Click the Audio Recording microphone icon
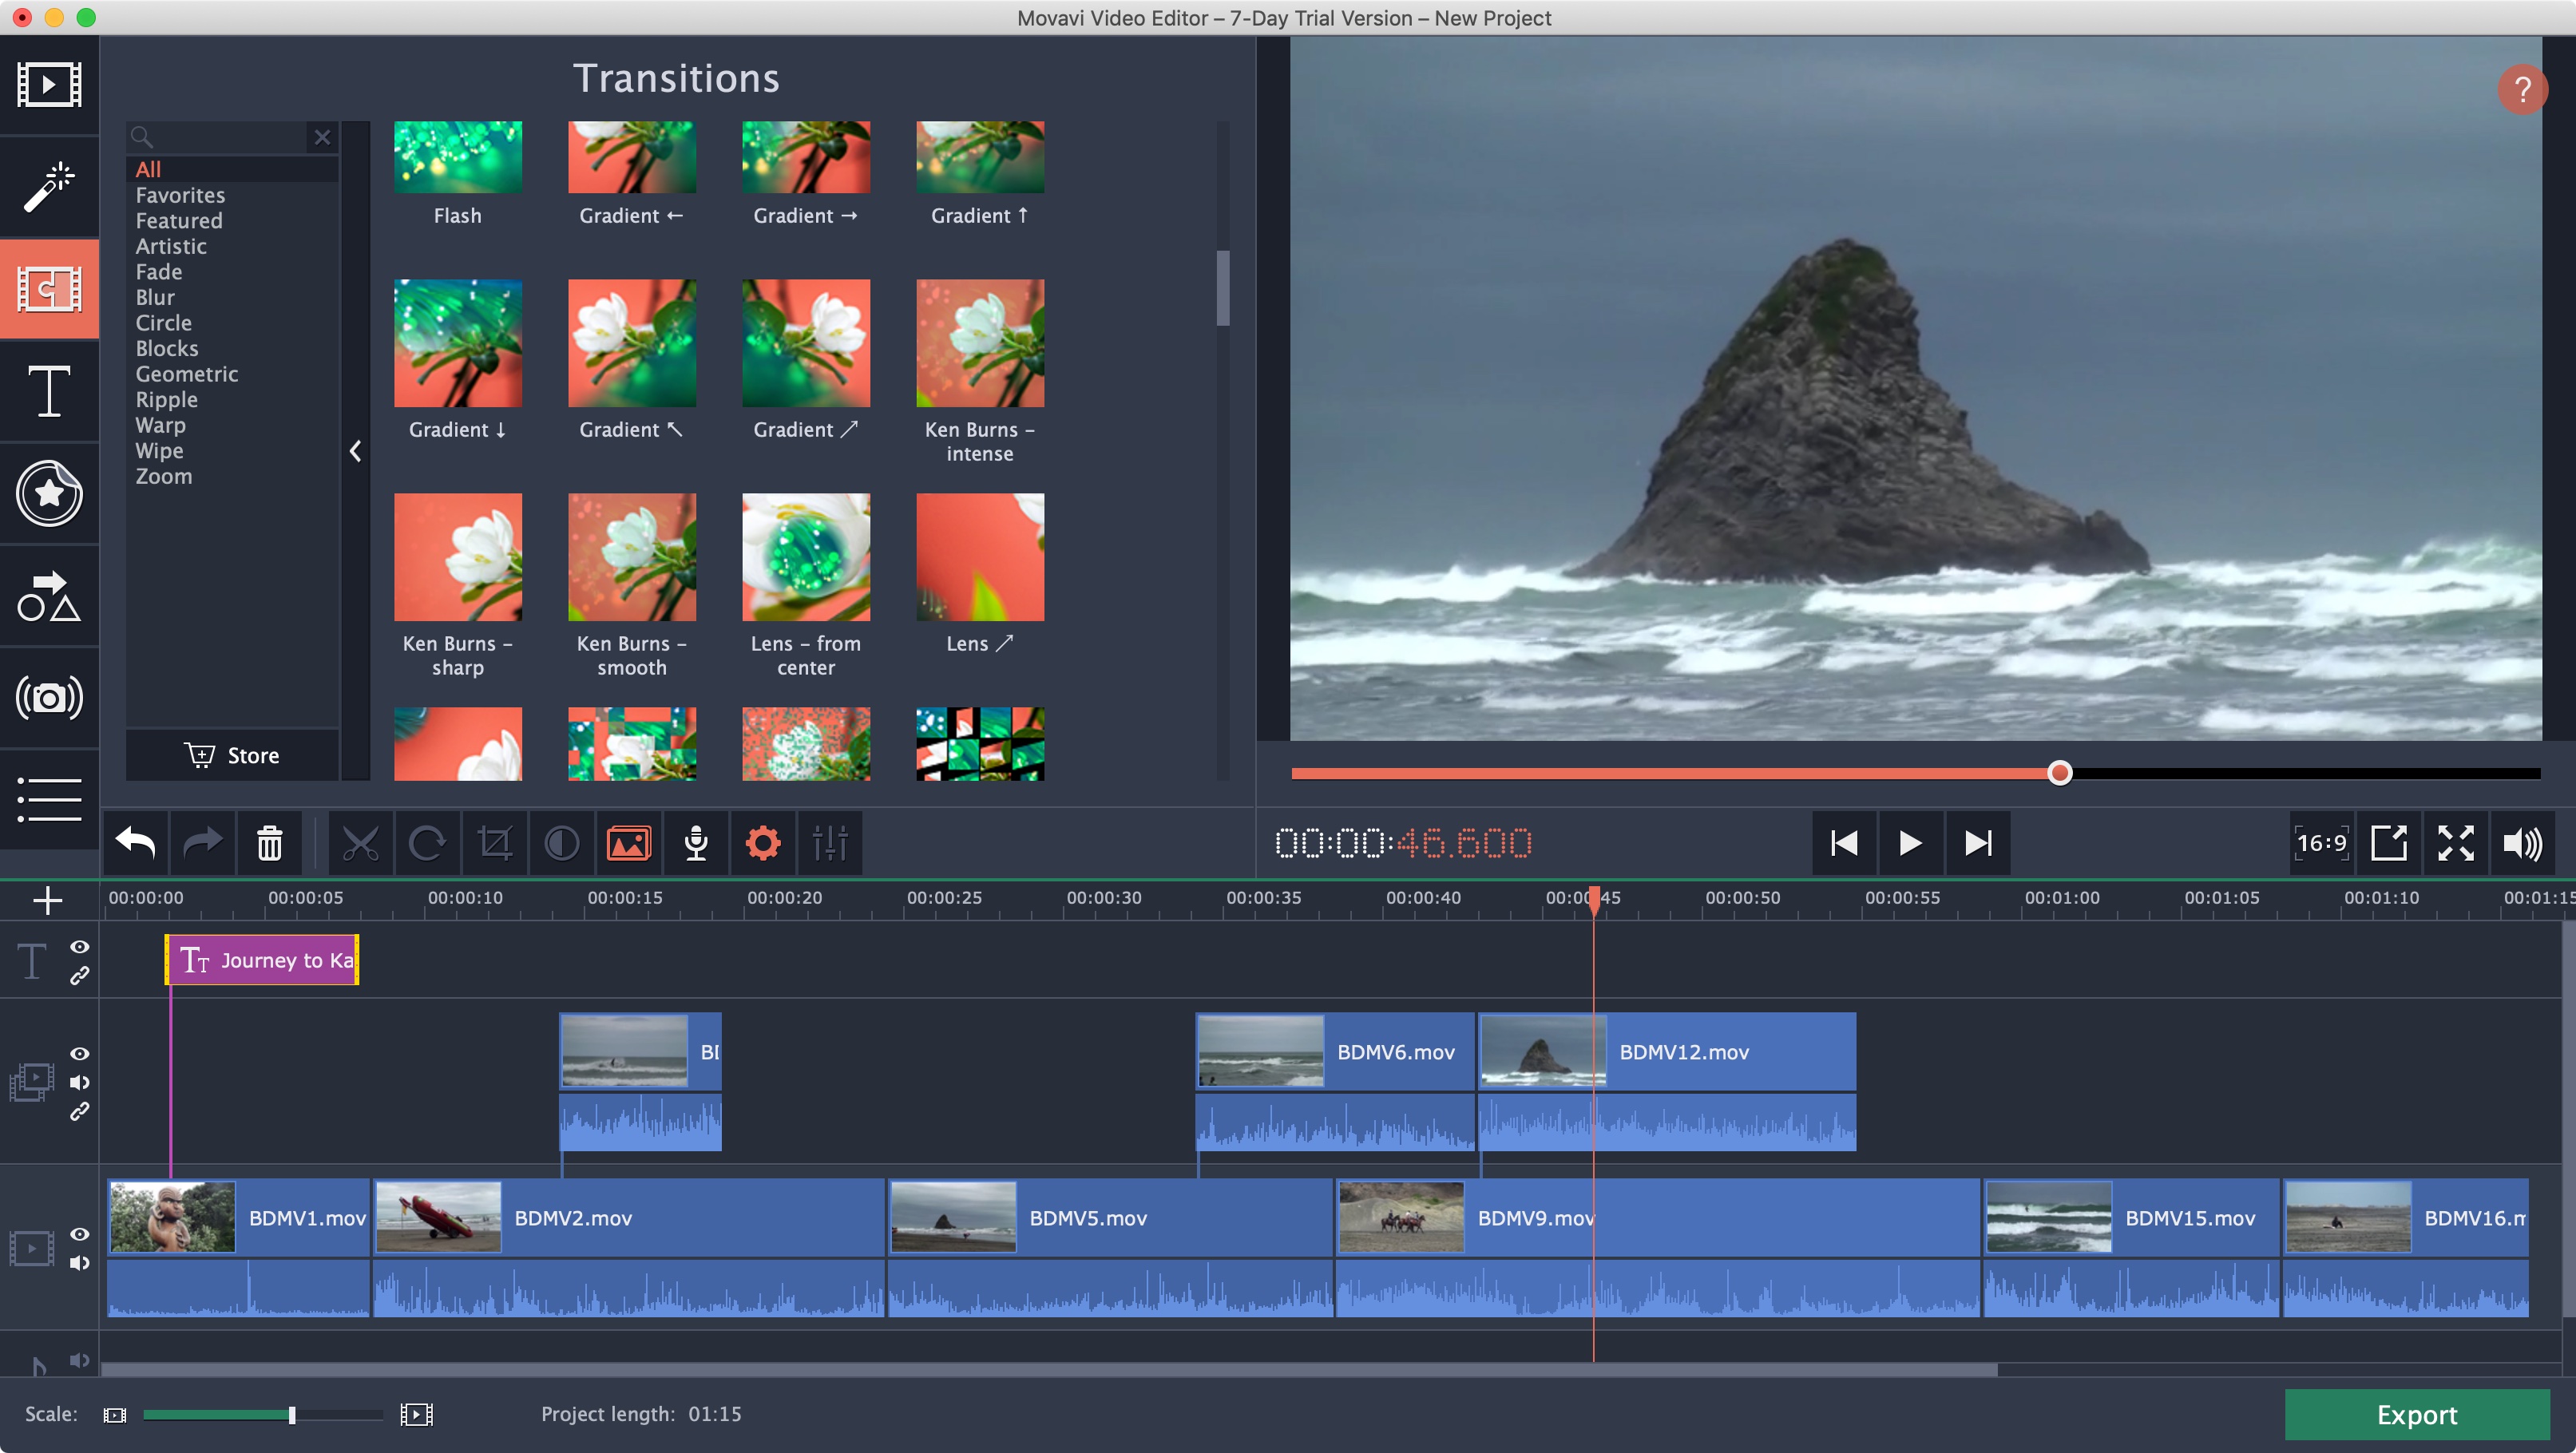Viewport: 2576px width, 1453px height. pyautogui.click(x=696, y=842)
